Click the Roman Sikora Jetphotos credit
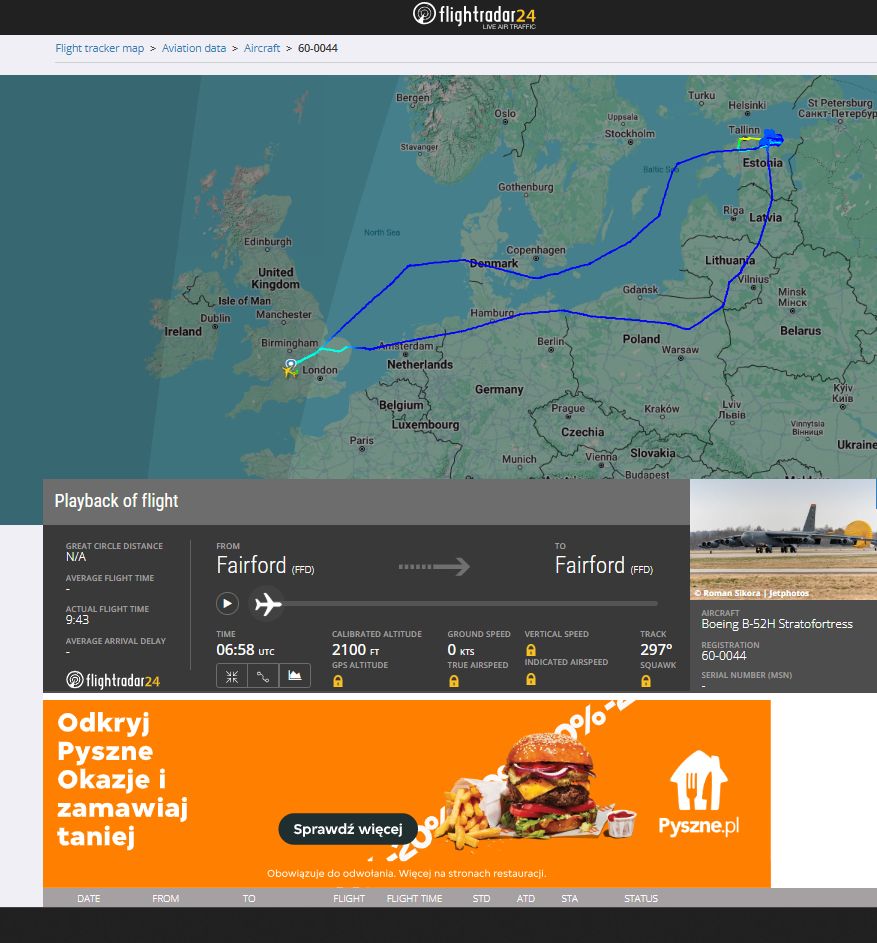 [751, 593]
